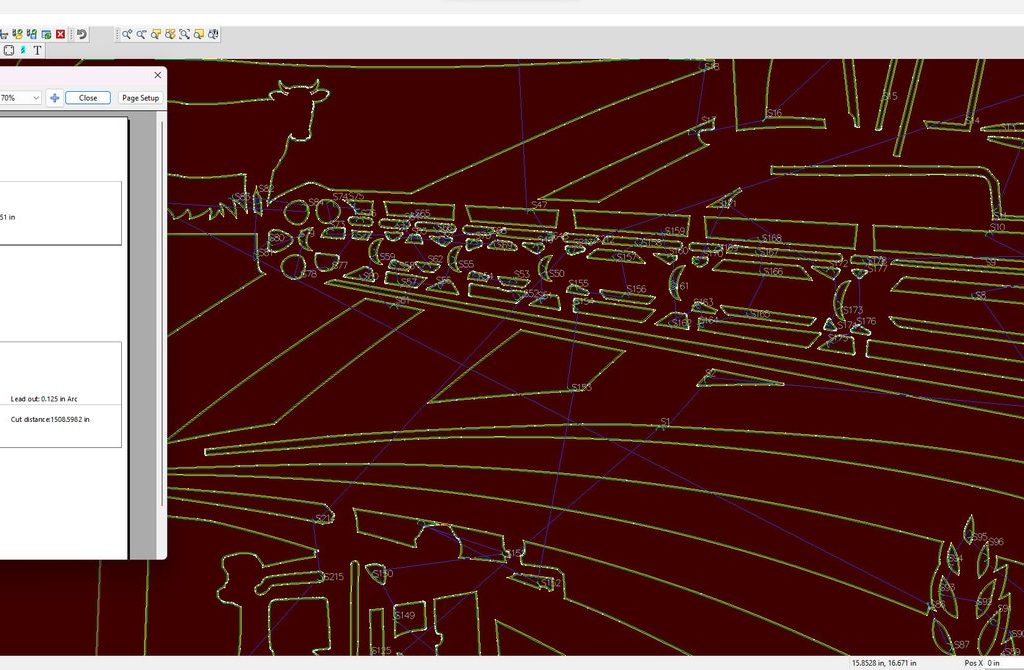Click the window icon left of red X
1024x670 pixels.
(x=46, y=34)
